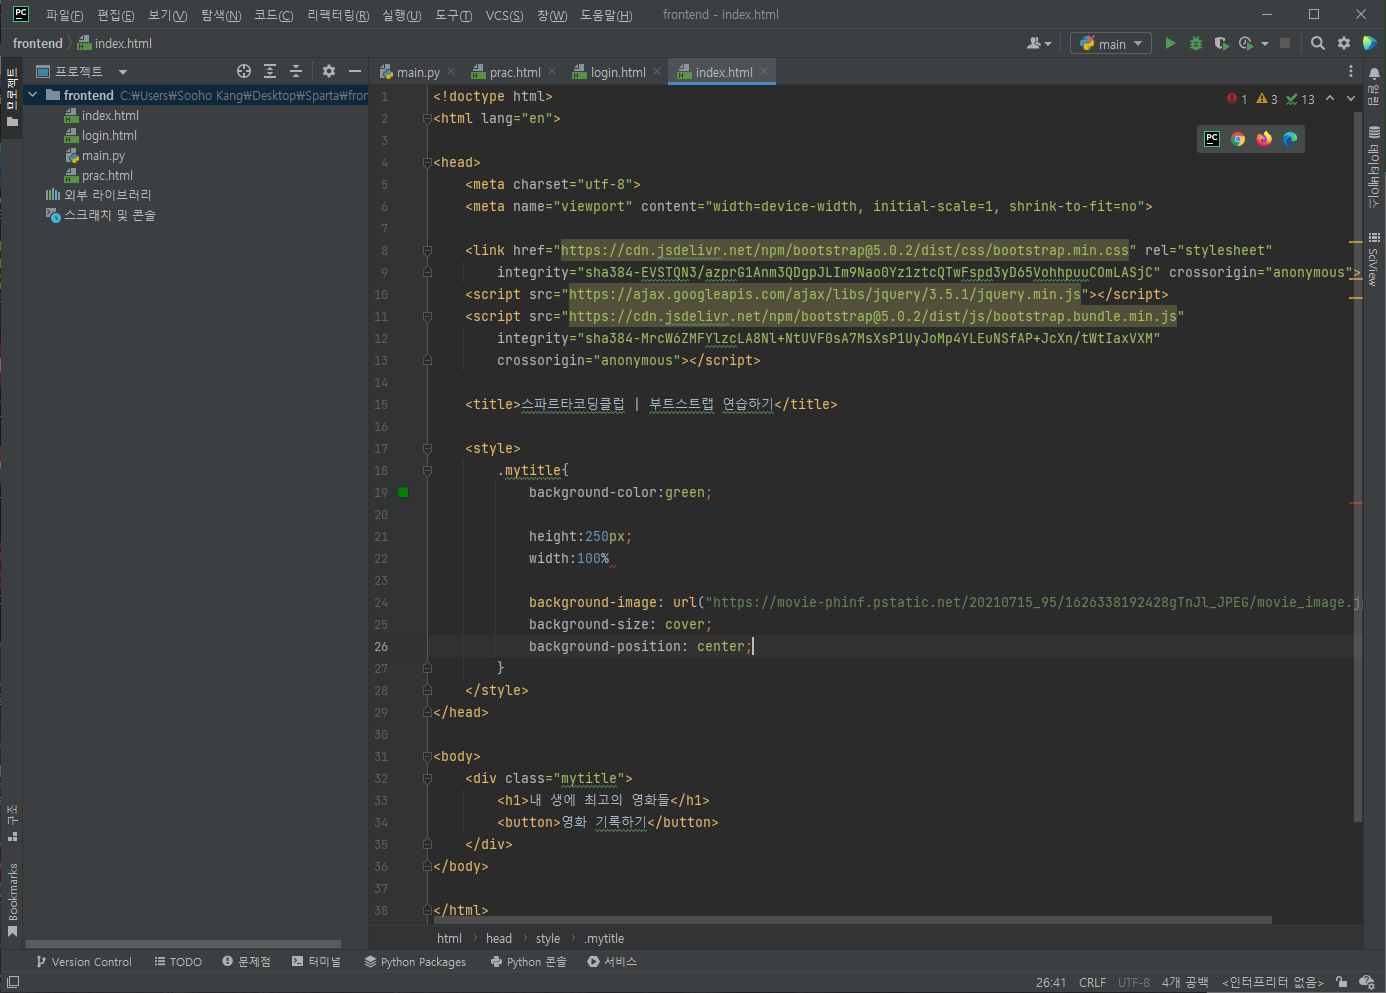1386x993 pixels.
Task: Open run configuration dropdown labeled main
Action: 1111,43
